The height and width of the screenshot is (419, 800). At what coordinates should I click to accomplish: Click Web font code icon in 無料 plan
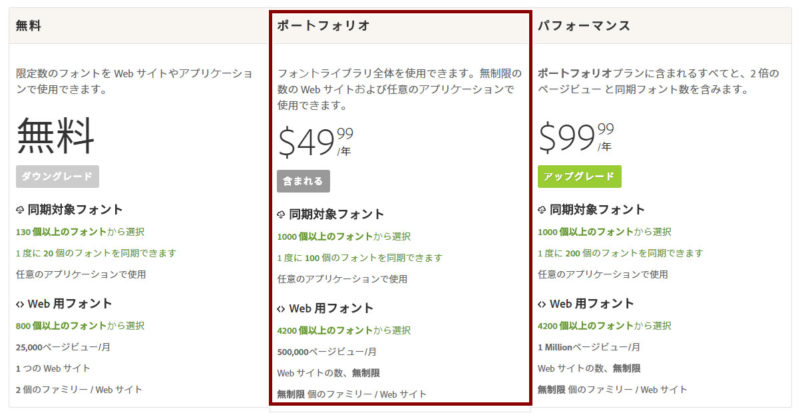tap(20, 304)
